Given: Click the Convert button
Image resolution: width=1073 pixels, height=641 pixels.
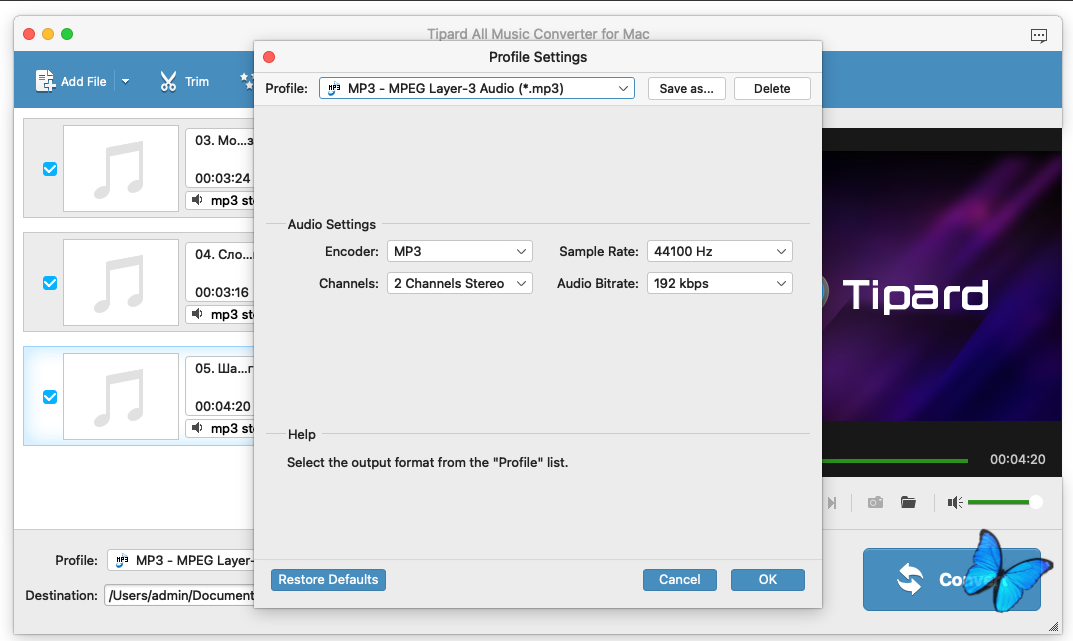Looking at the screenshot, I should tap(952, 579).
